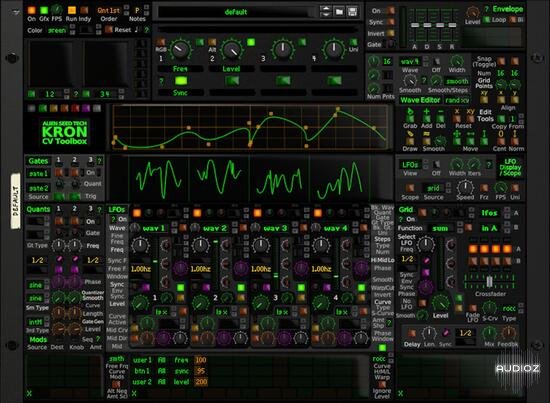The height and width of the screenshot is (403, 550).
Task: Open the patch browser folder icon
Action: pyautogui.click(x=339, y=12)
